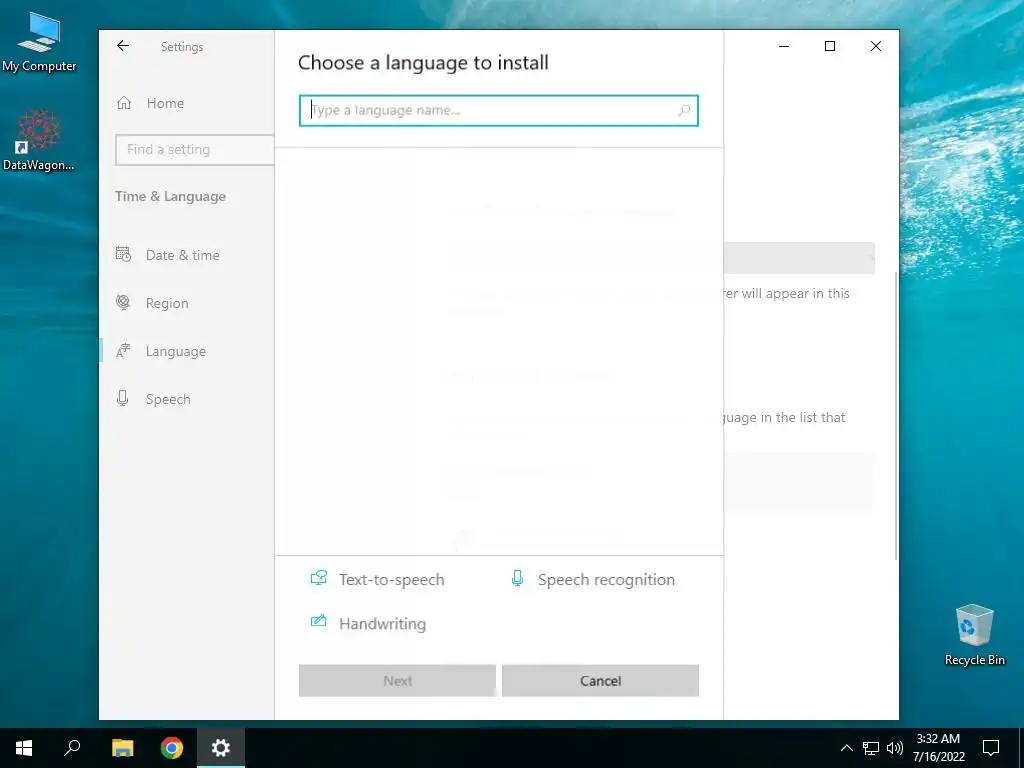Click the Region globe icon
This screenshot has height=768, width=1024.
point(123,302)
